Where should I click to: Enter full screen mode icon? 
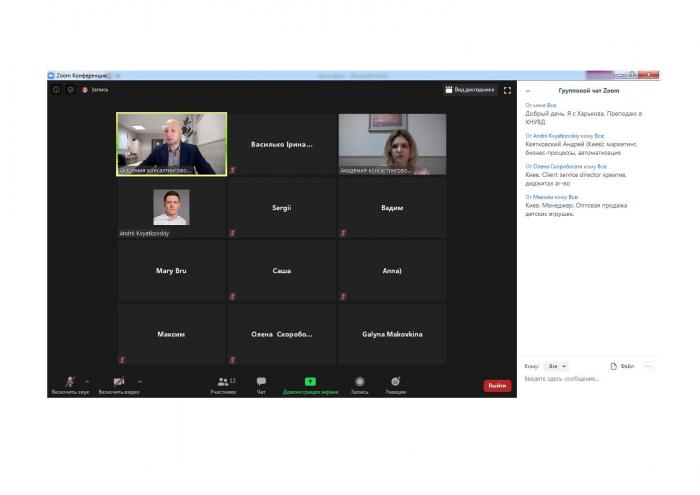[x=507, y=90]
